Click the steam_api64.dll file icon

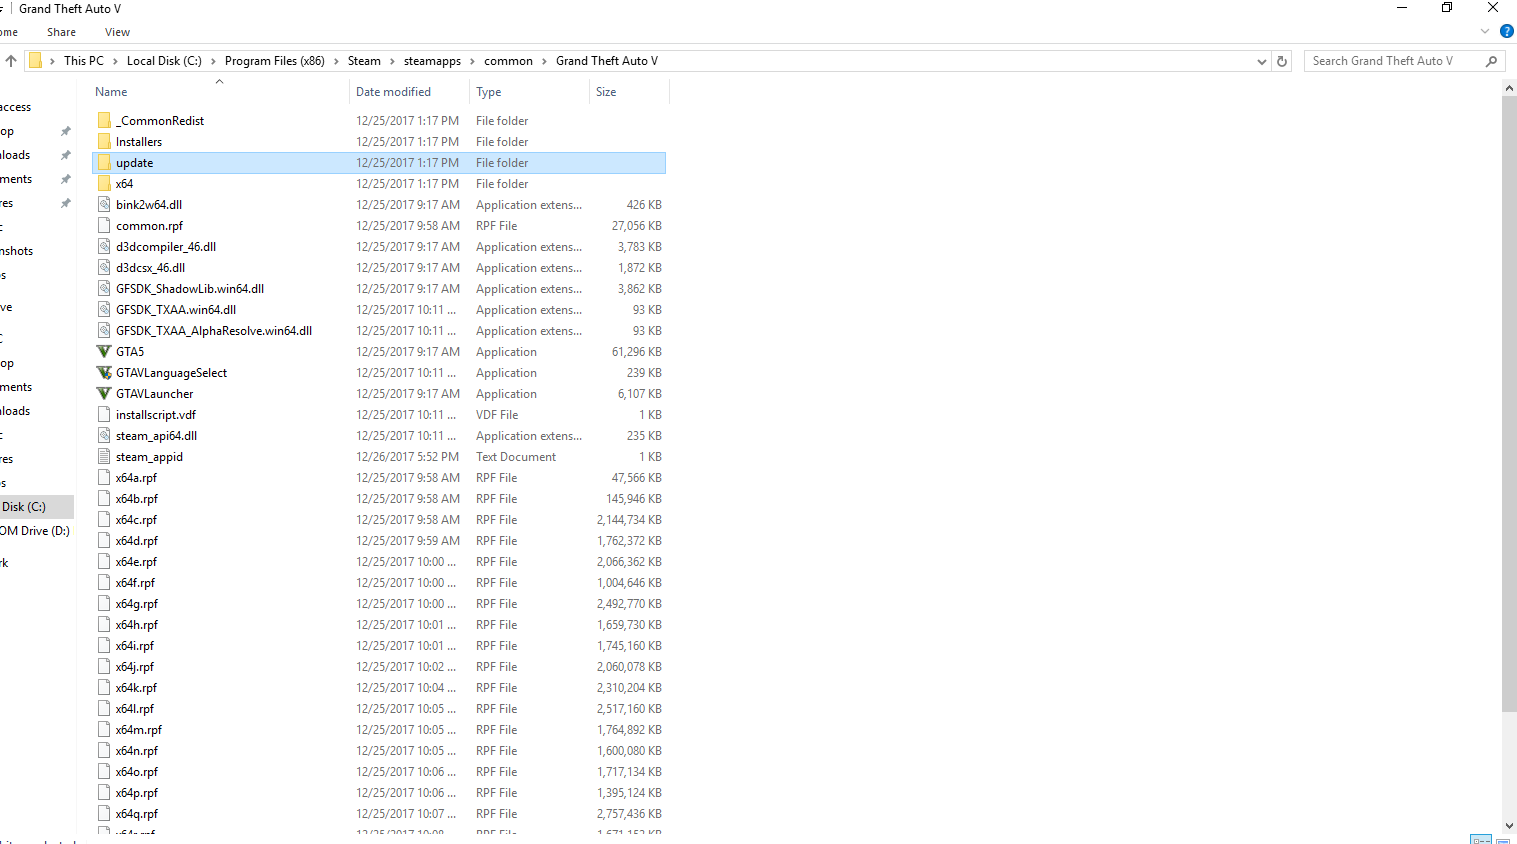(x=104, y=435)
